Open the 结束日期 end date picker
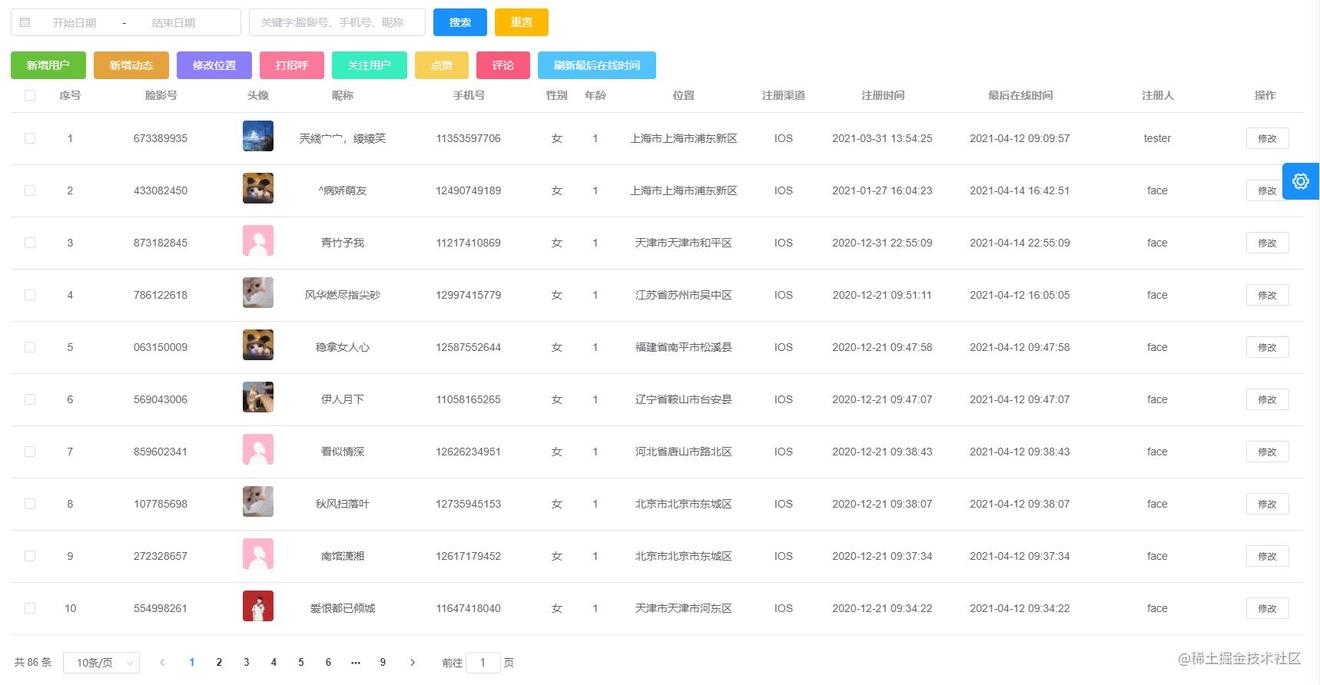The height and width of the screenshot is (685, 1320). [x=174, y=22]
